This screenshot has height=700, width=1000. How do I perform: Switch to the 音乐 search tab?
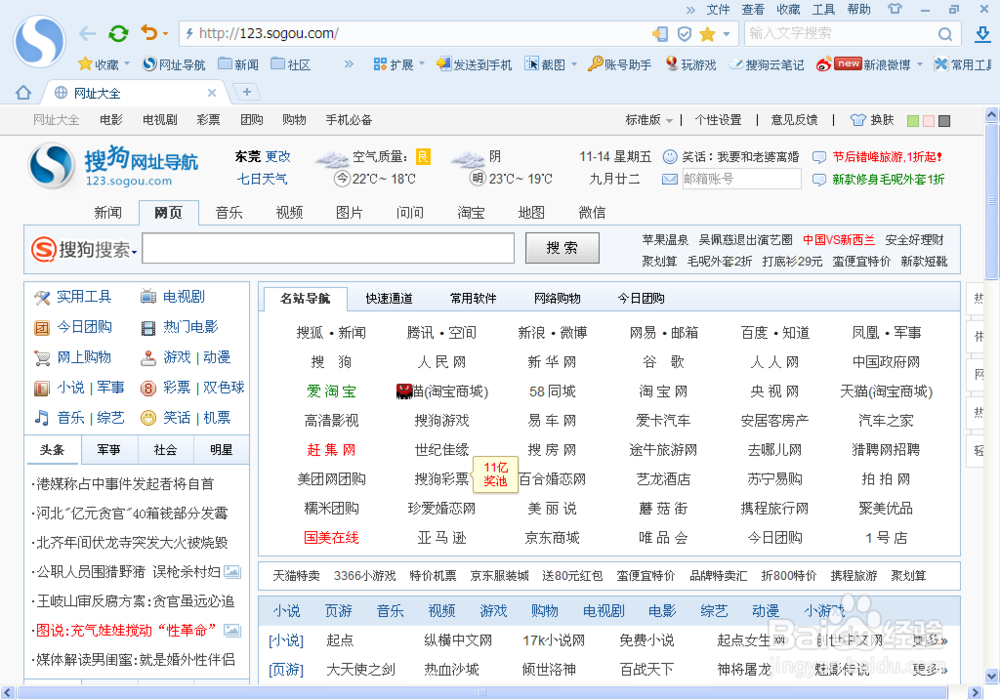click(229, 212)
